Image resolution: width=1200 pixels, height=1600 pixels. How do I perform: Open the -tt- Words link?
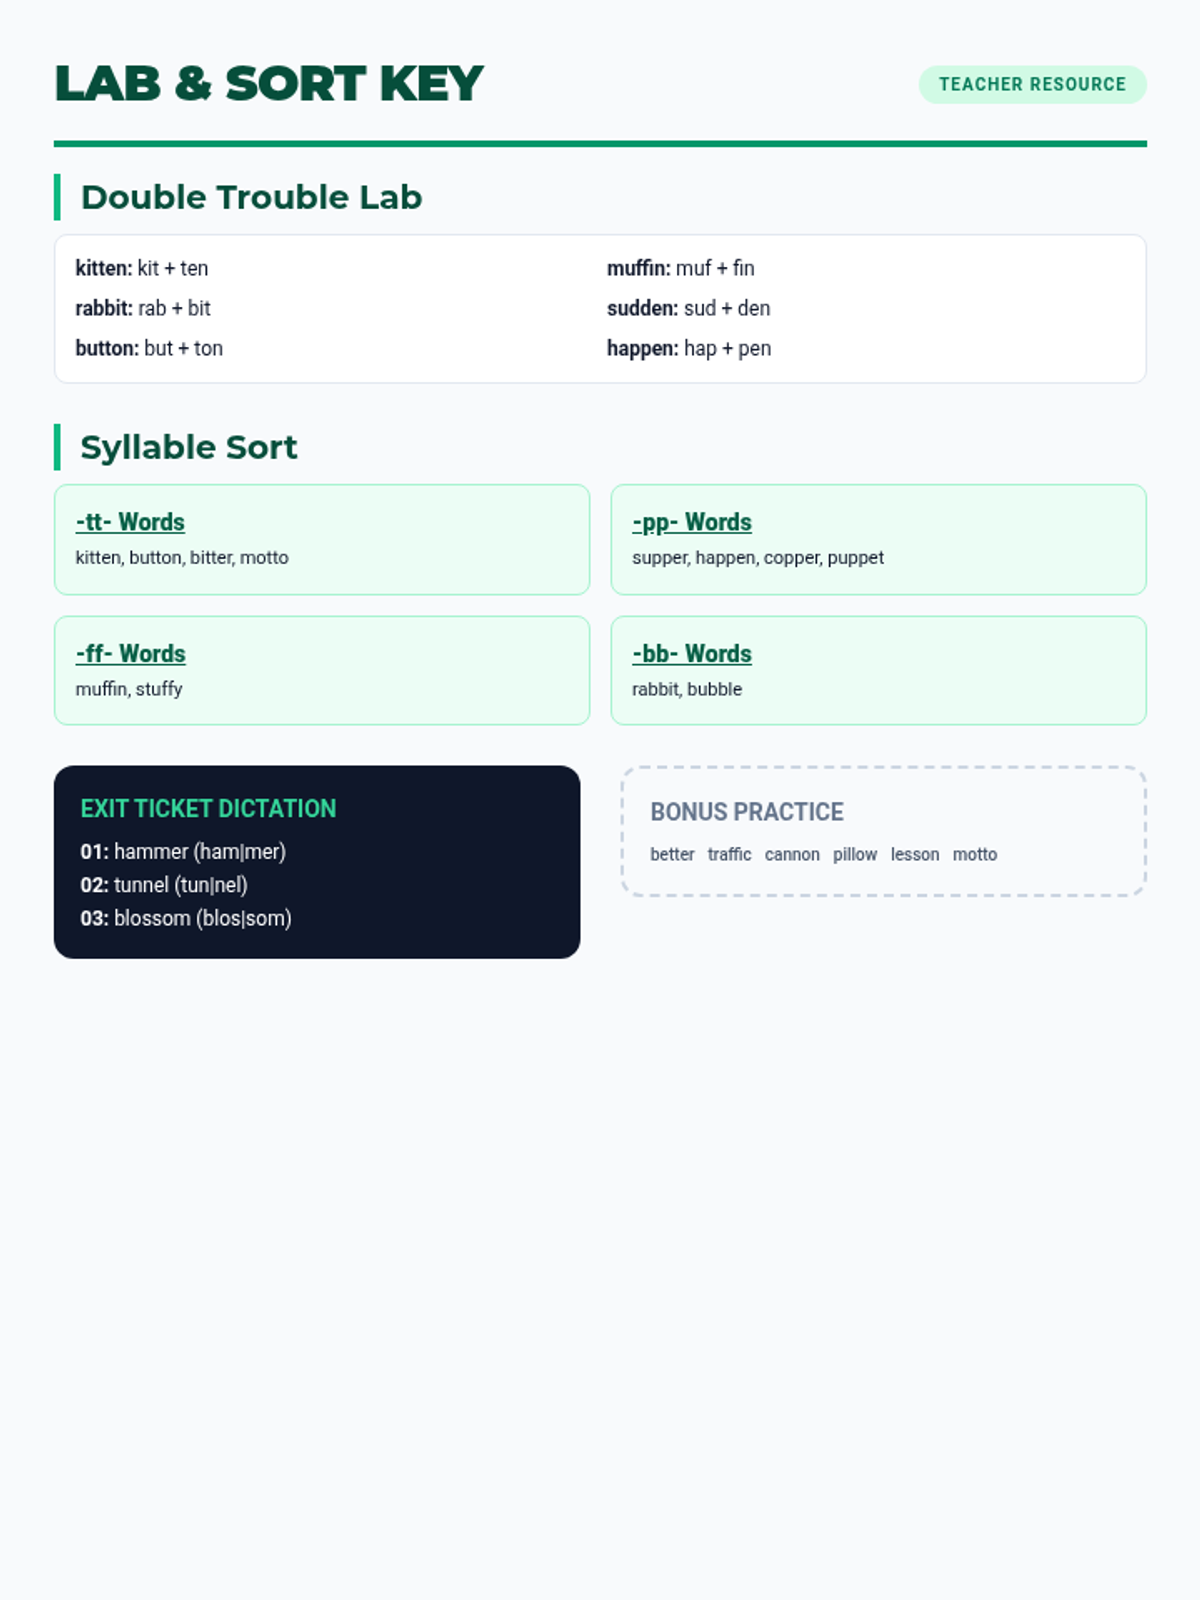[130, 522]
